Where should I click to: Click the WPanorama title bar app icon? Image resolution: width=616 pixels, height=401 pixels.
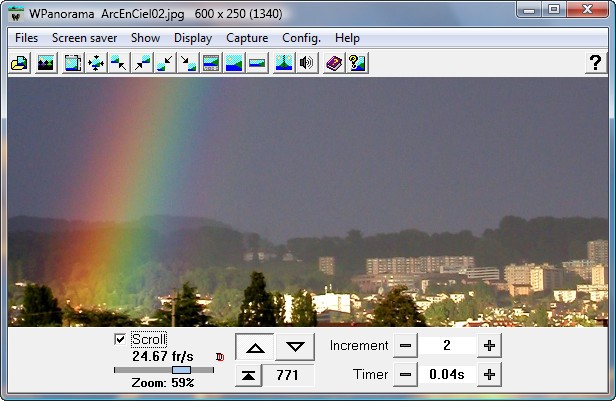click(16, 14)
